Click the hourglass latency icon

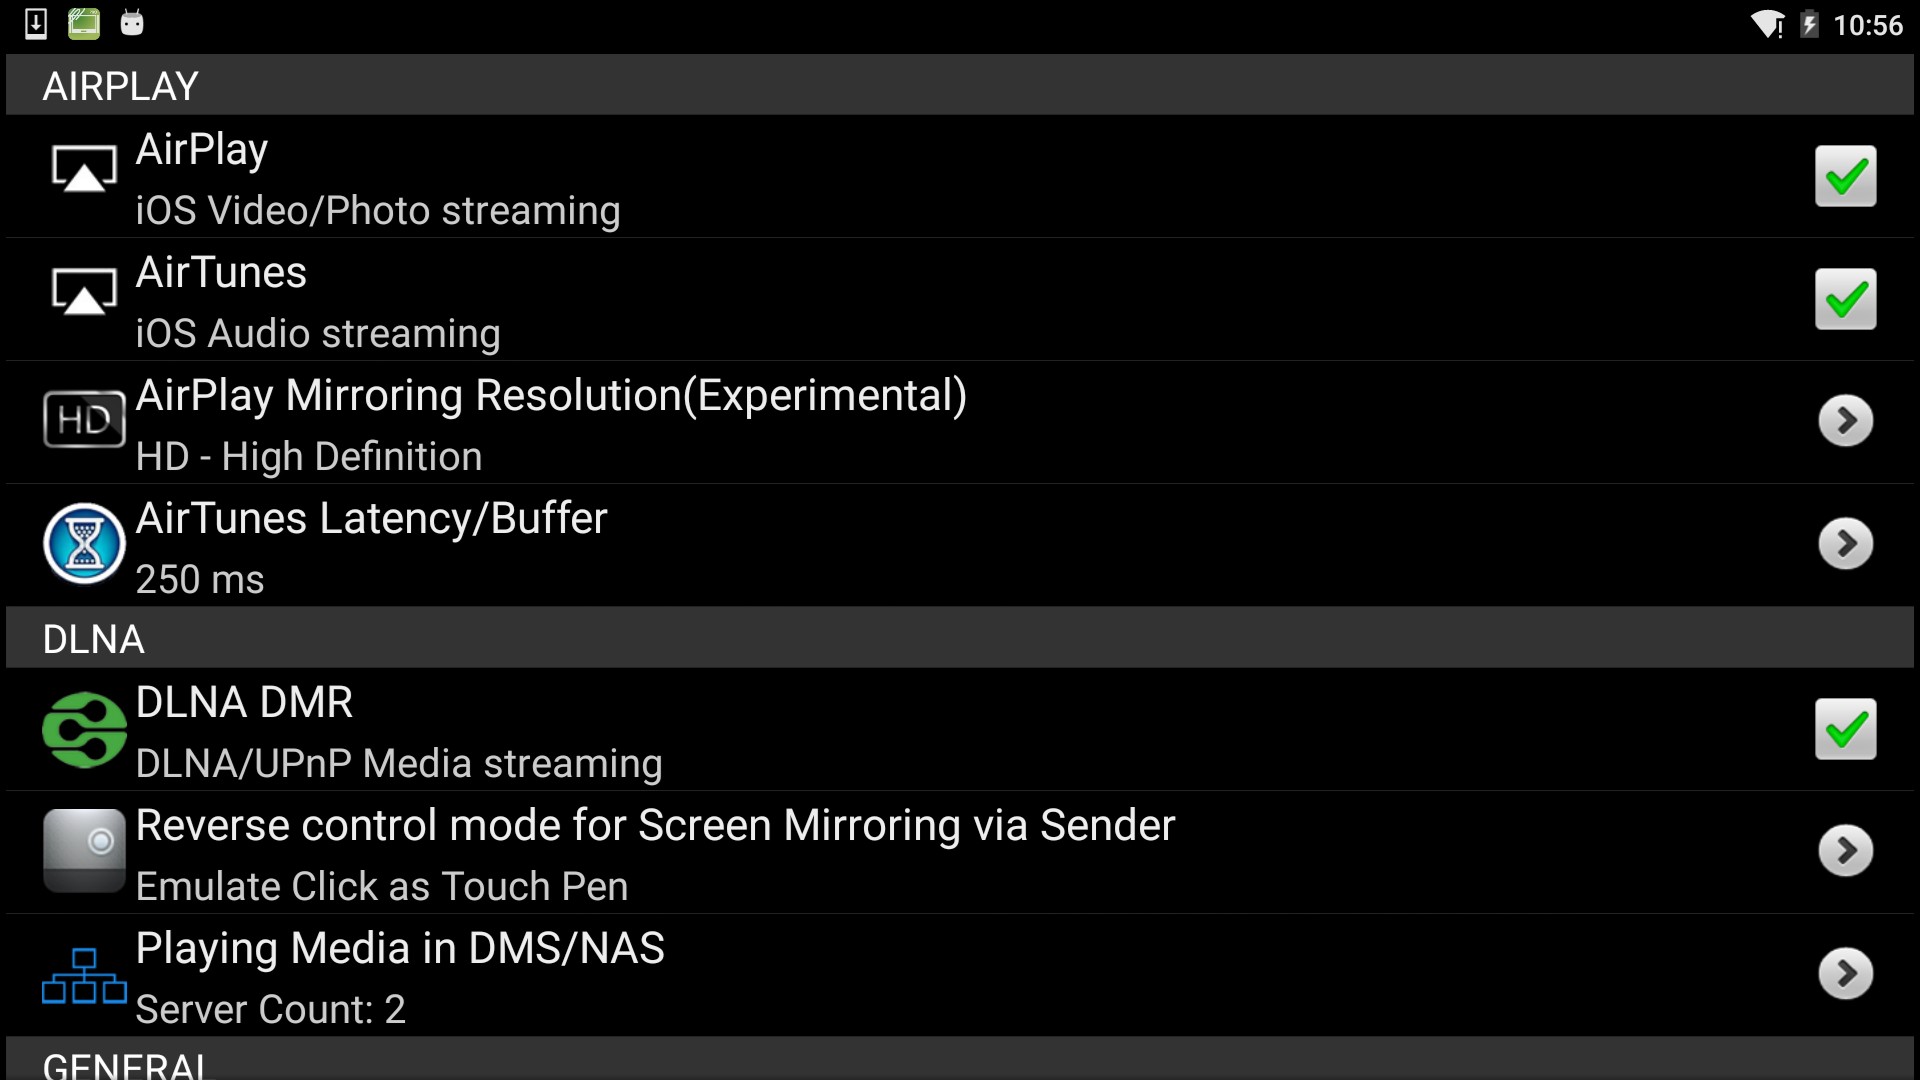pyautogui.click(x=84, y=543)
